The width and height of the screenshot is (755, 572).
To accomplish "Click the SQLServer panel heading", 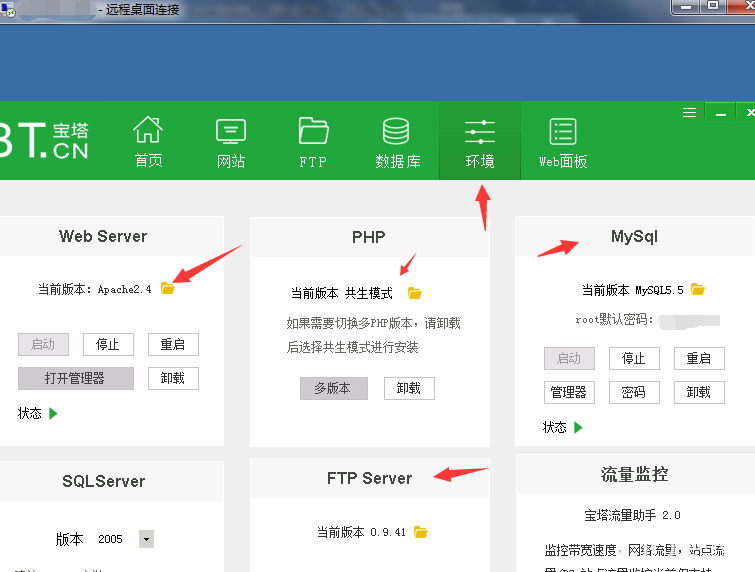I will tap(104, 481).
